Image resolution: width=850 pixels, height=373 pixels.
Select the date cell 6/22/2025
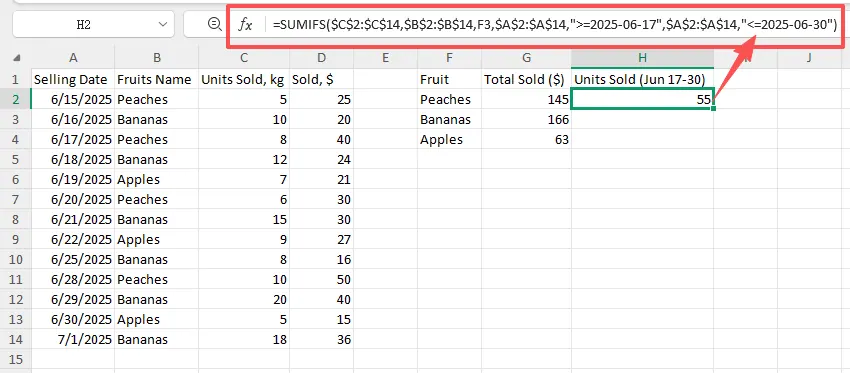click(x=73, y=240)
